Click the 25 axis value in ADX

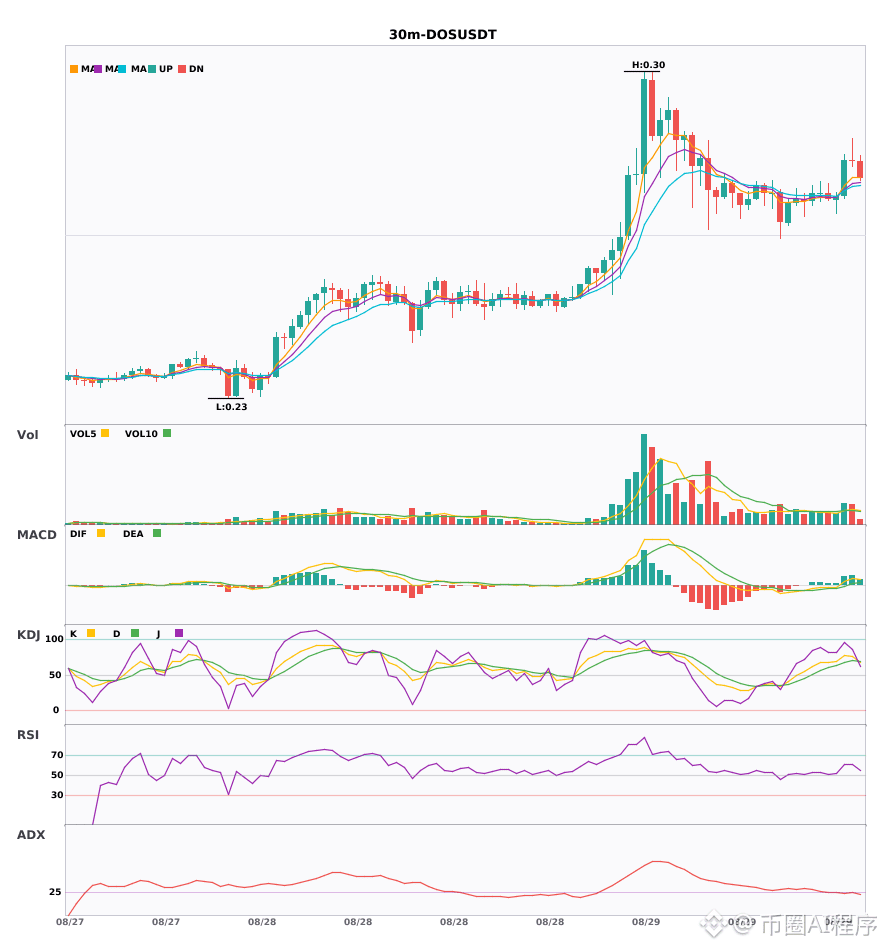pyautogui.click(x=55, y=892)
